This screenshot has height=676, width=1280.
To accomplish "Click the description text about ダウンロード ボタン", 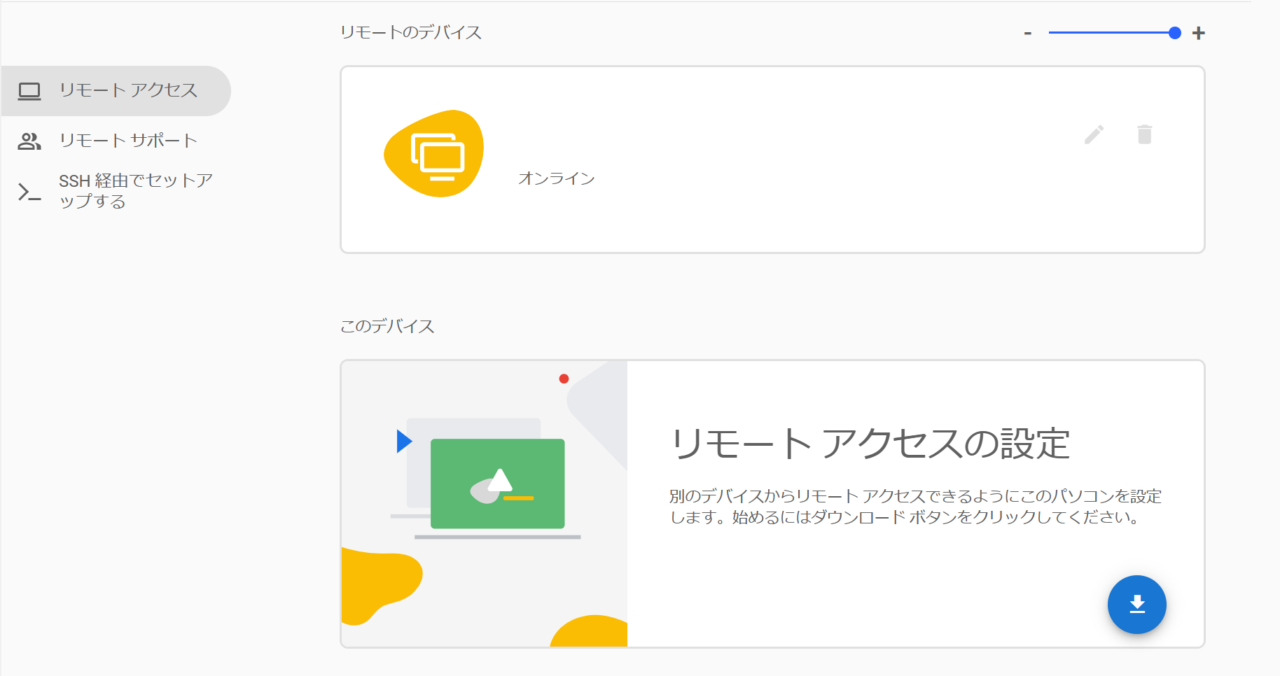I will coord(916,508).
